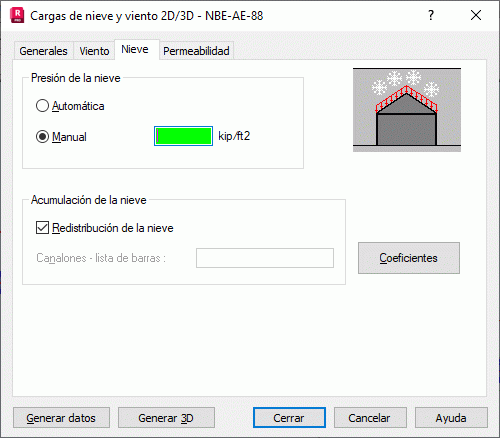
Task: Click the Generar 3D button
Action: [166, 418]
